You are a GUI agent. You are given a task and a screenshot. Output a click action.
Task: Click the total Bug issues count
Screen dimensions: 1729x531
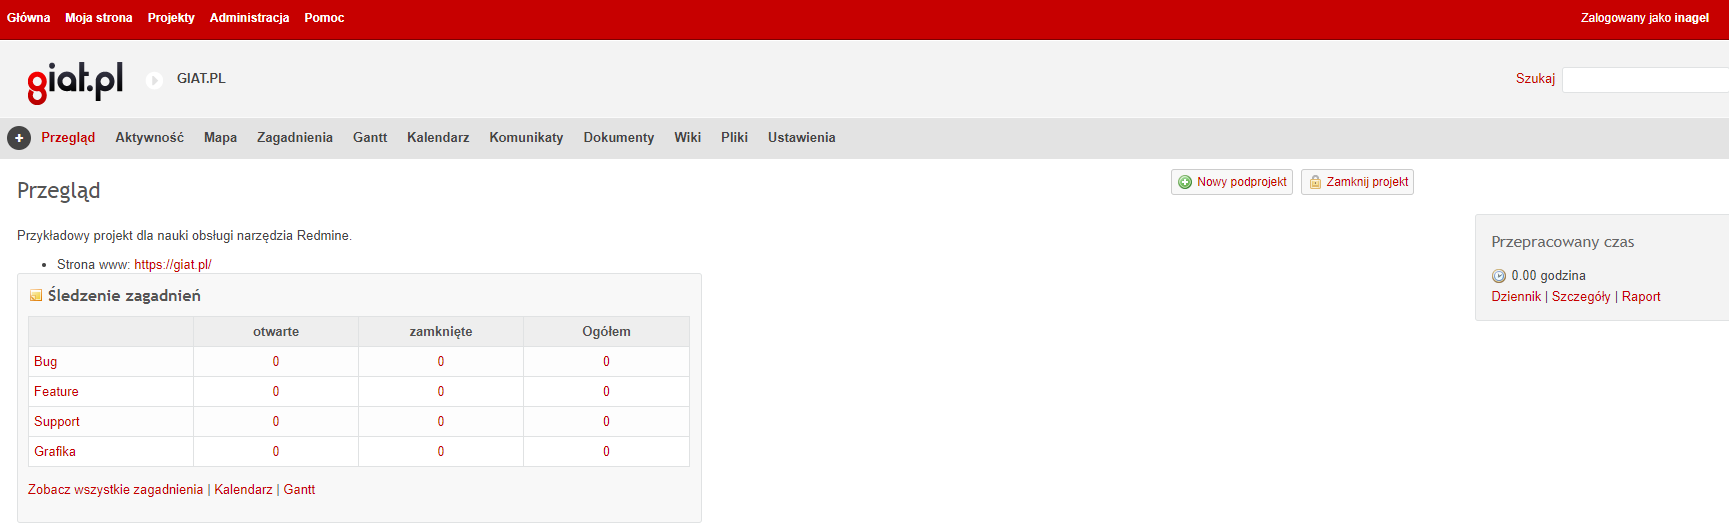[606, 362]
